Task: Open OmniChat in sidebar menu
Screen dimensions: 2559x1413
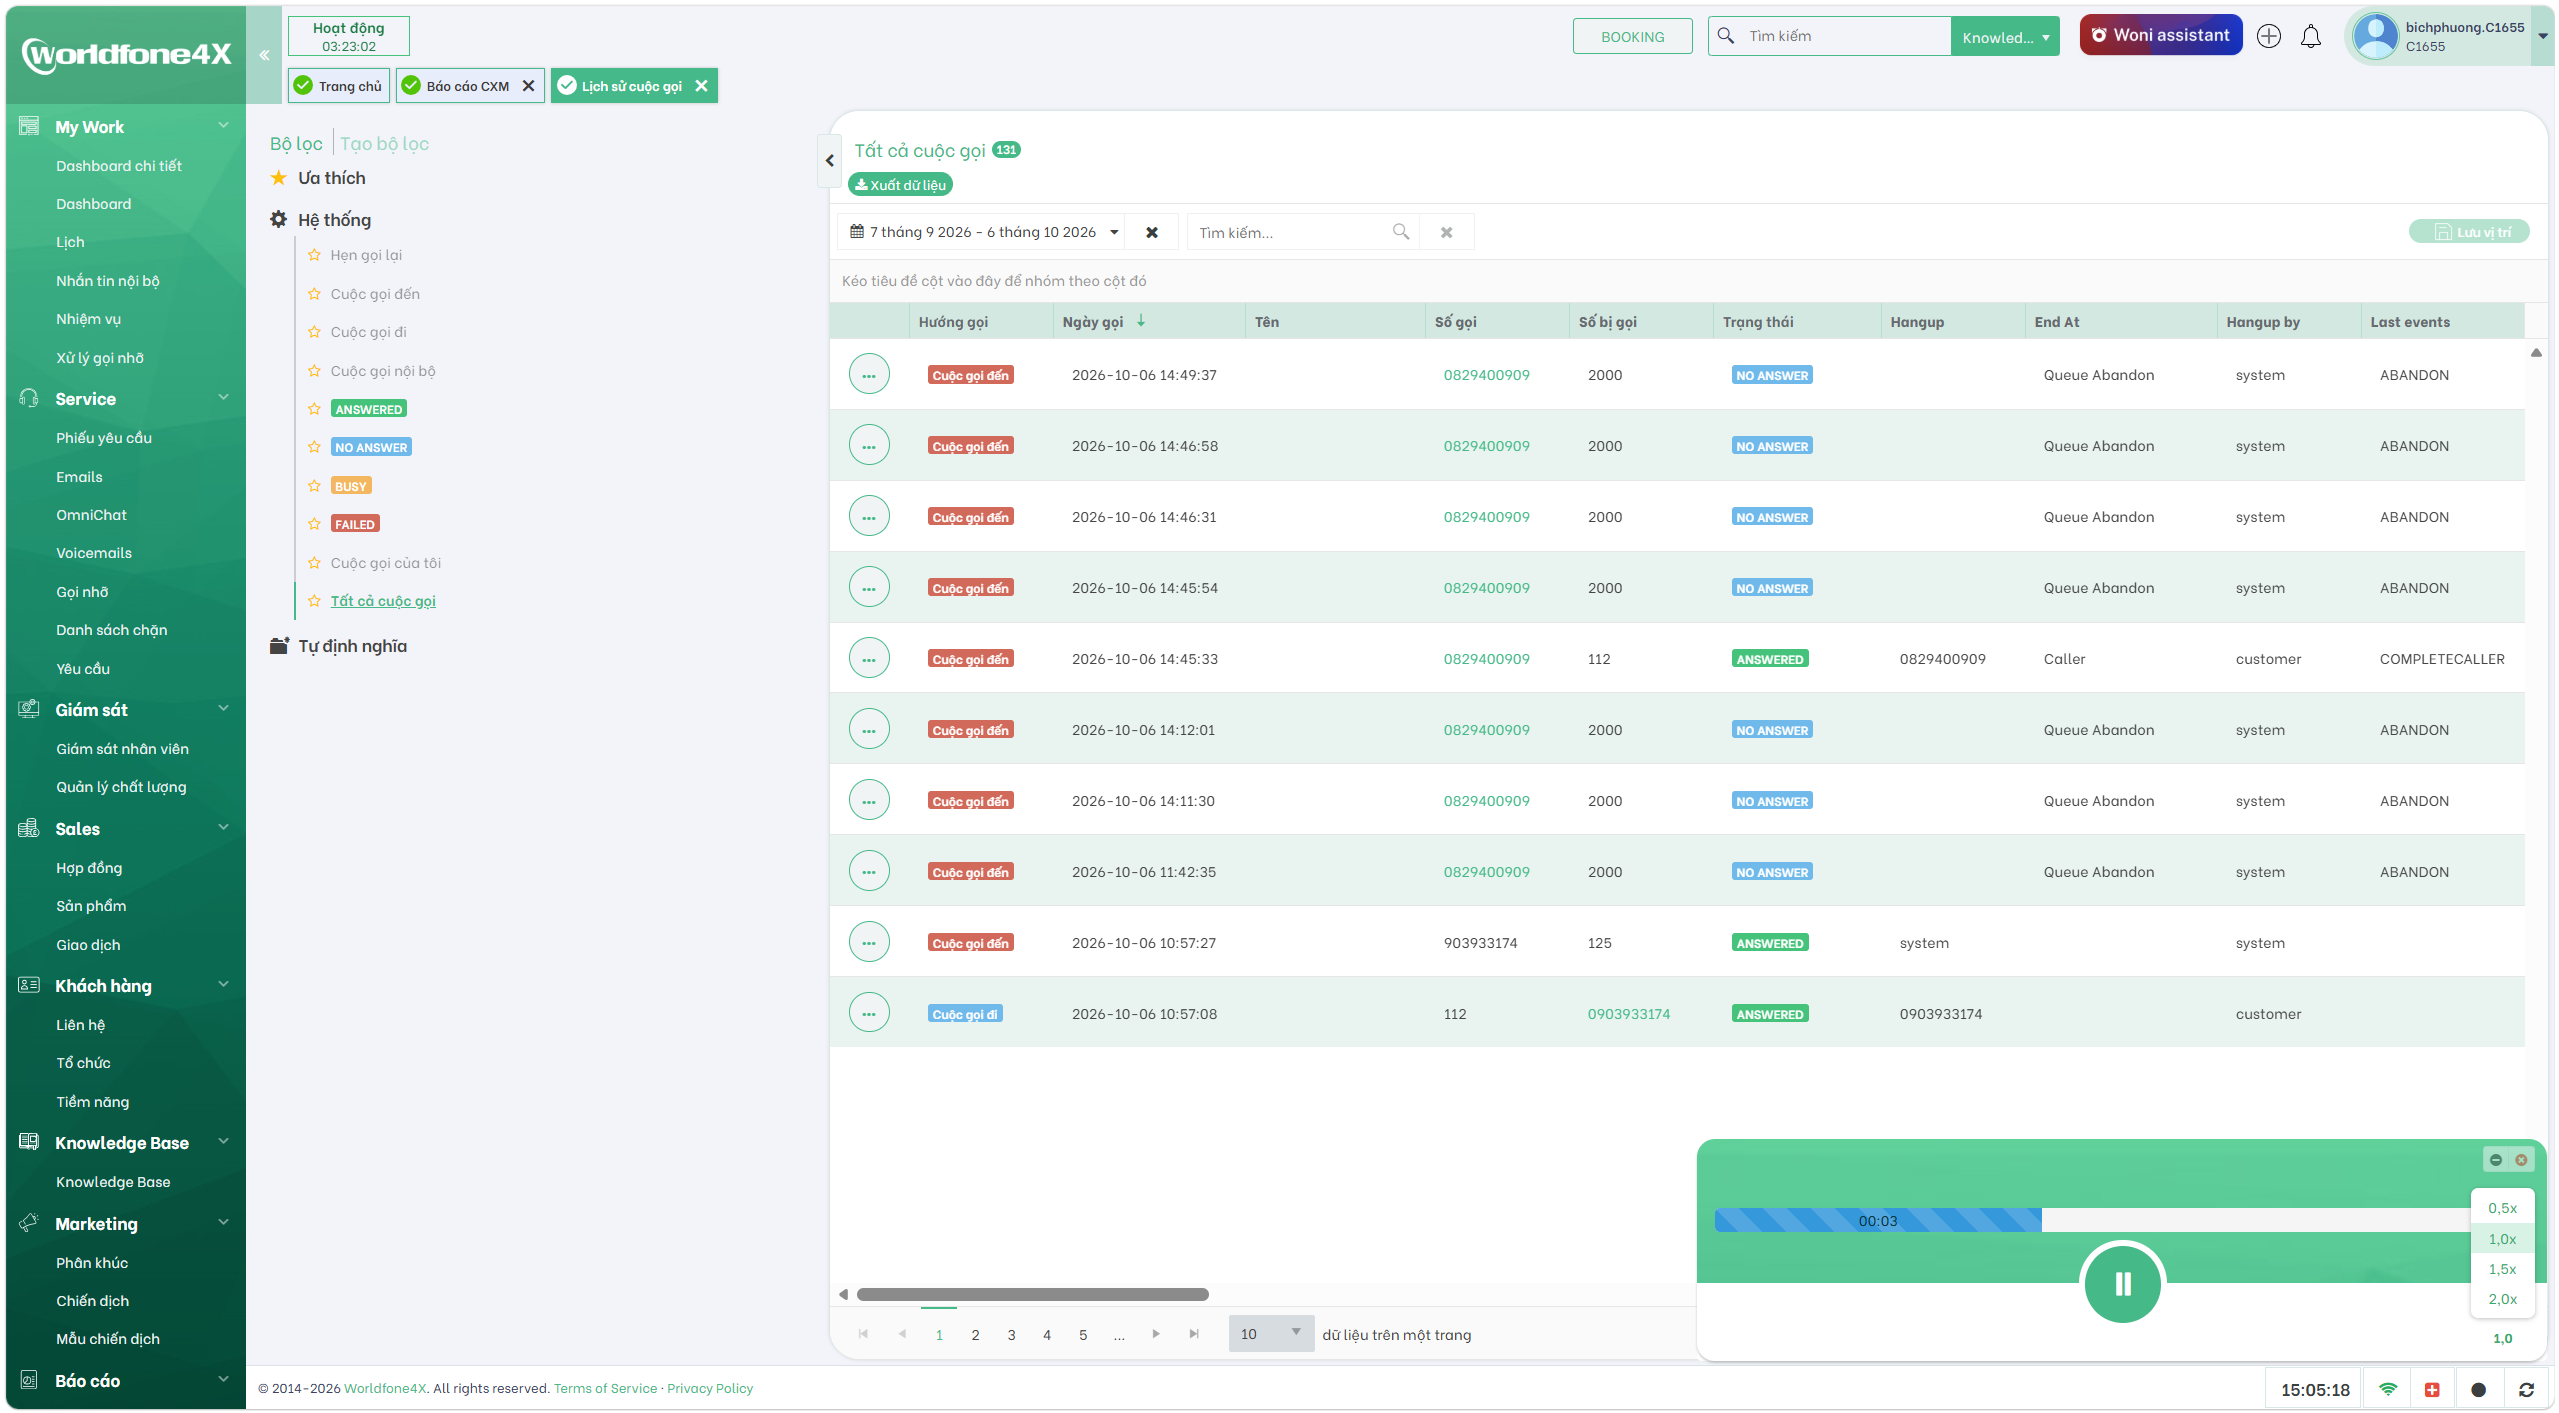Action: pyautogui.click(x=91, y=515)
